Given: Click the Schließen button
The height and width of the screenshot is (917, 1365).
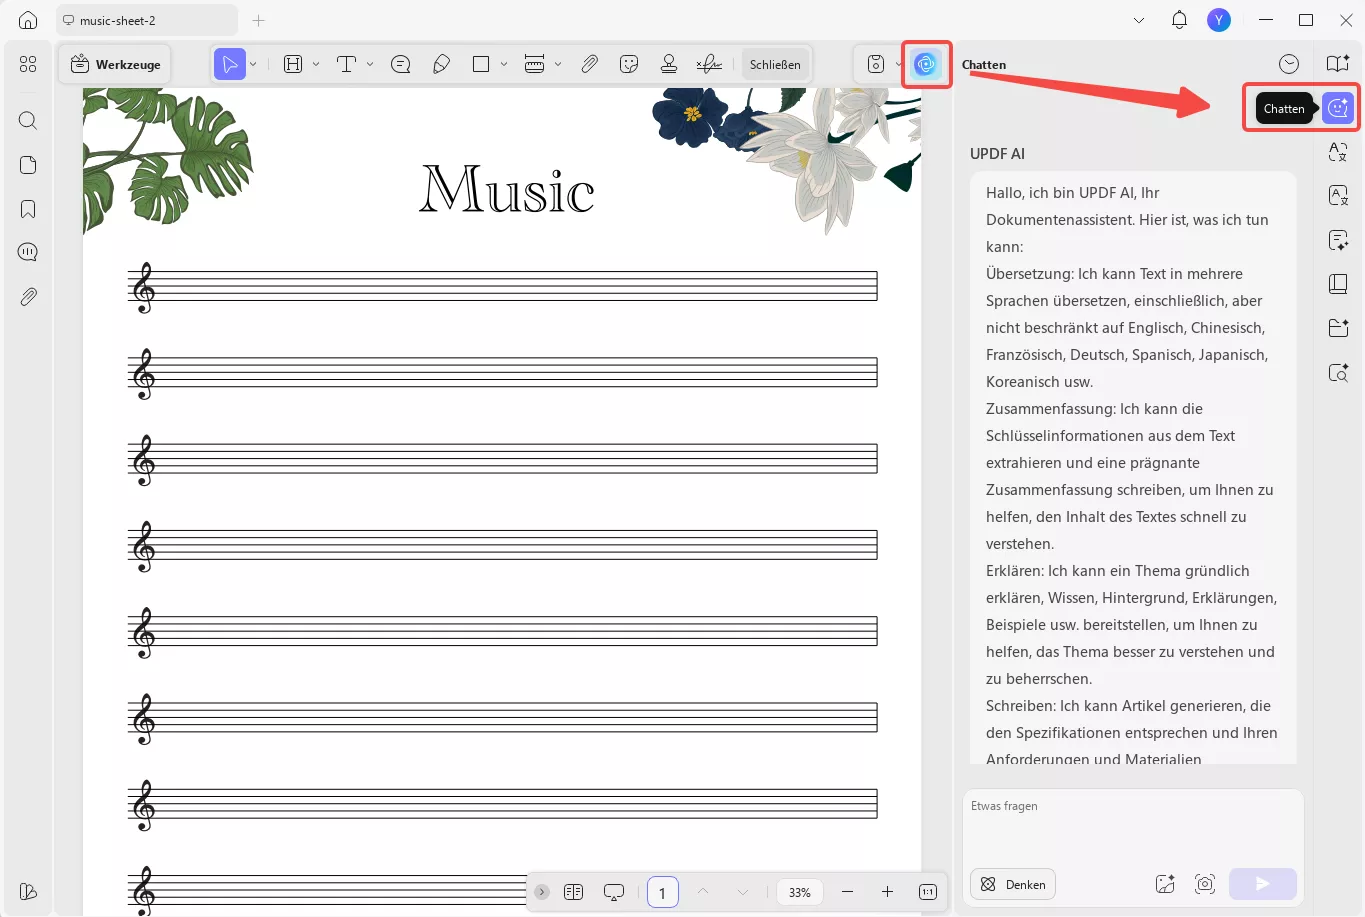Looking at the screenshot, I should click(x=775, y=63).
